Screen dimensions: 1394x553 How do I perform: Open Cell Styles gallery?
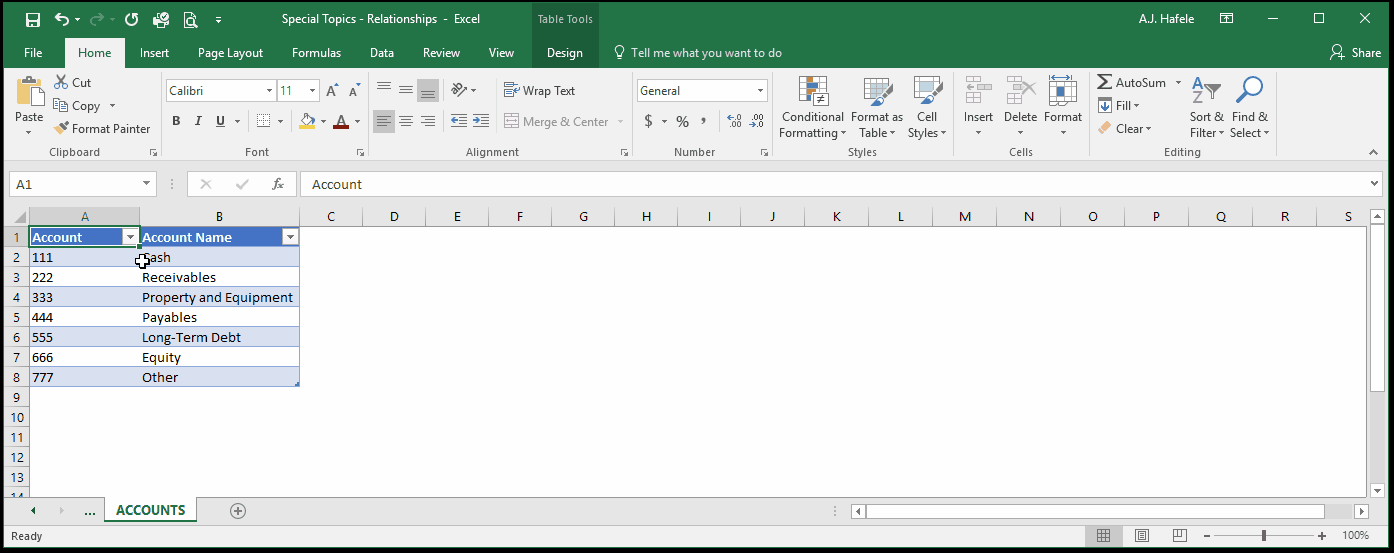pyautogui.click(x=927, y=107)
